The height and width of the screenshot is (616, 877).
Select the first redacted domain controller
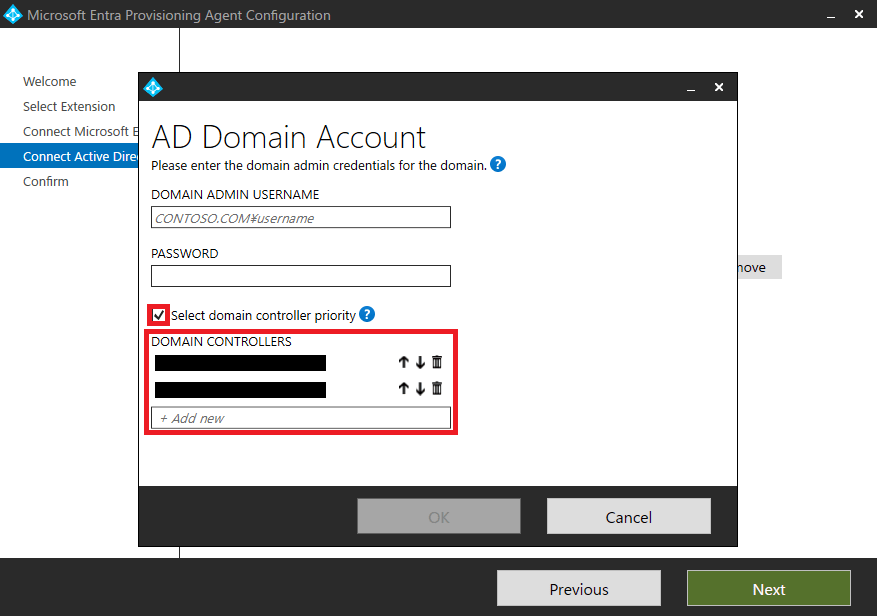(x=241, y=363)
